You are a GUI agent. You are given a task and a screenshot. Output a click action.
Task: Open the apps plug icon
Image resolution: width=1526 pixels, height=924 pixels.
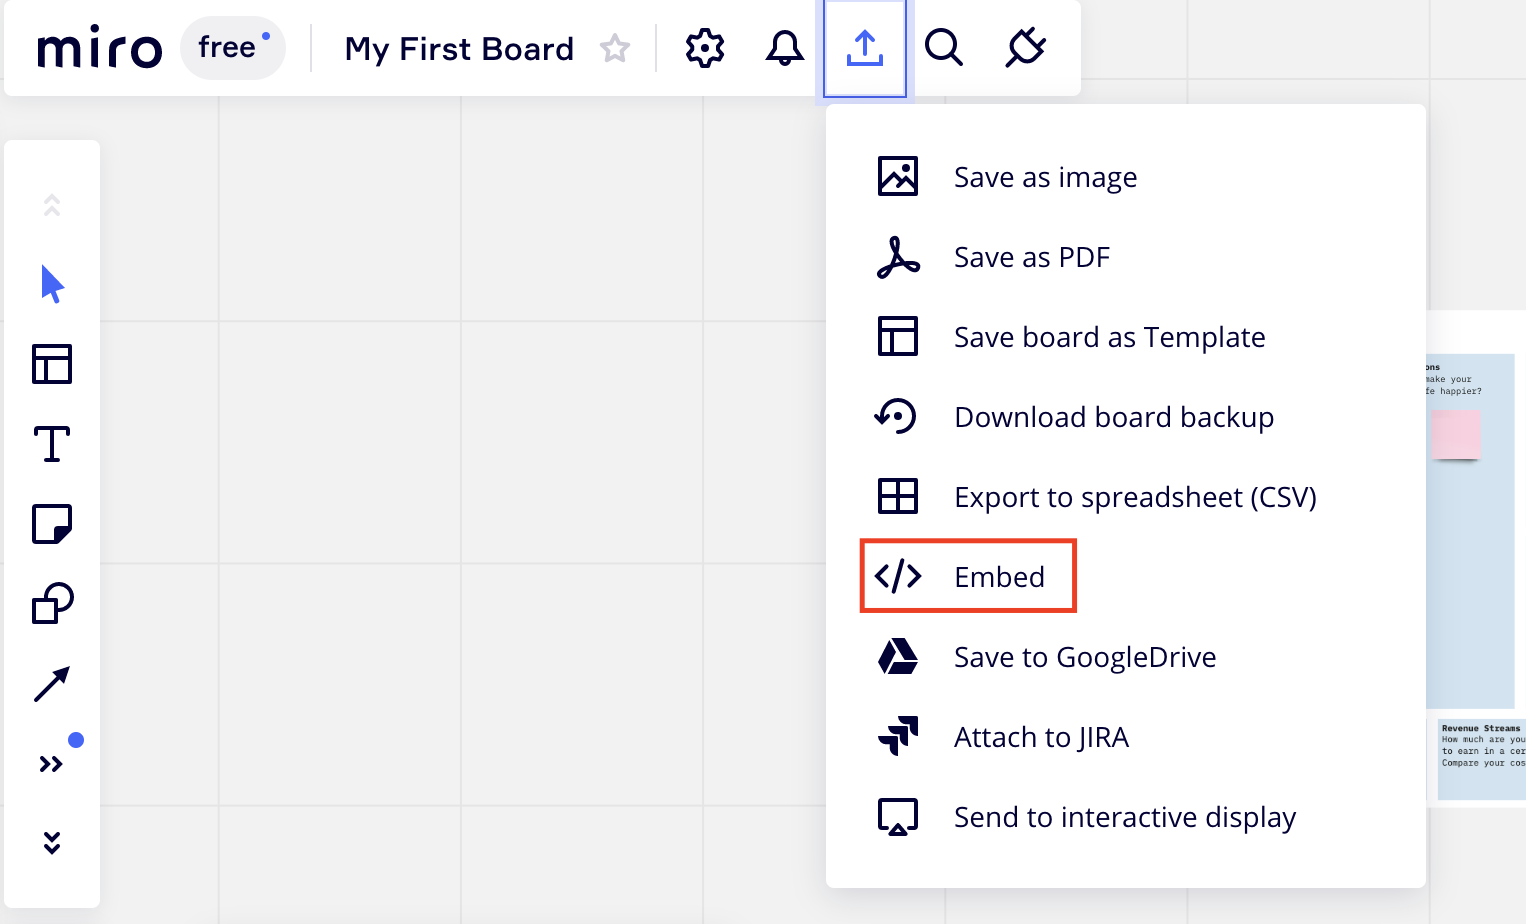1025,48
